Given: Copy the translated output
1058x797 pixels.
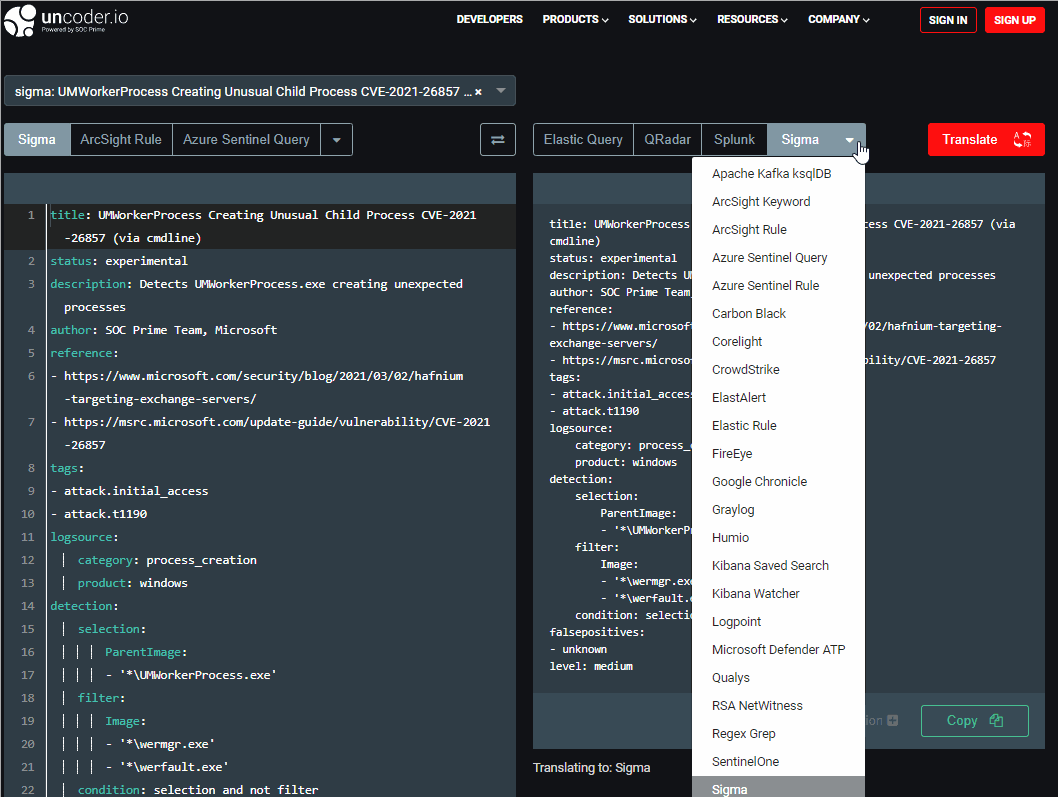Looking at the screenshot, I should [x=975, y=721].
